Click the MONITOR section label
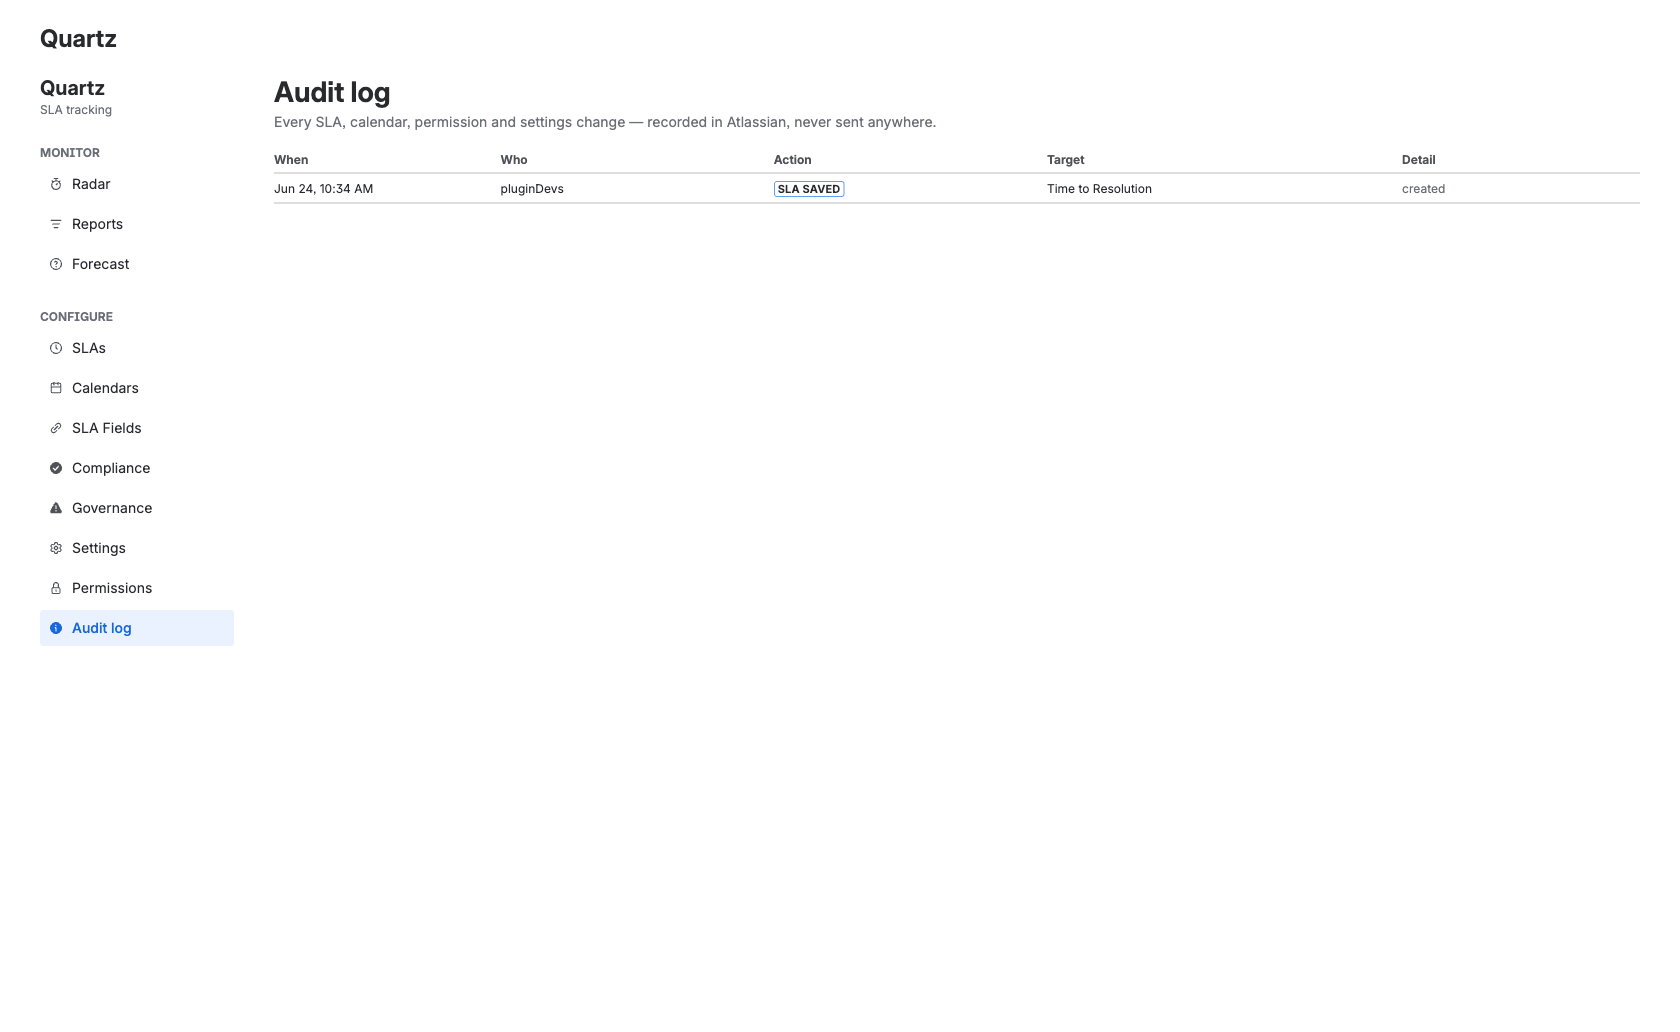Screen dimensions: 1680x1032 pos(70,153)
